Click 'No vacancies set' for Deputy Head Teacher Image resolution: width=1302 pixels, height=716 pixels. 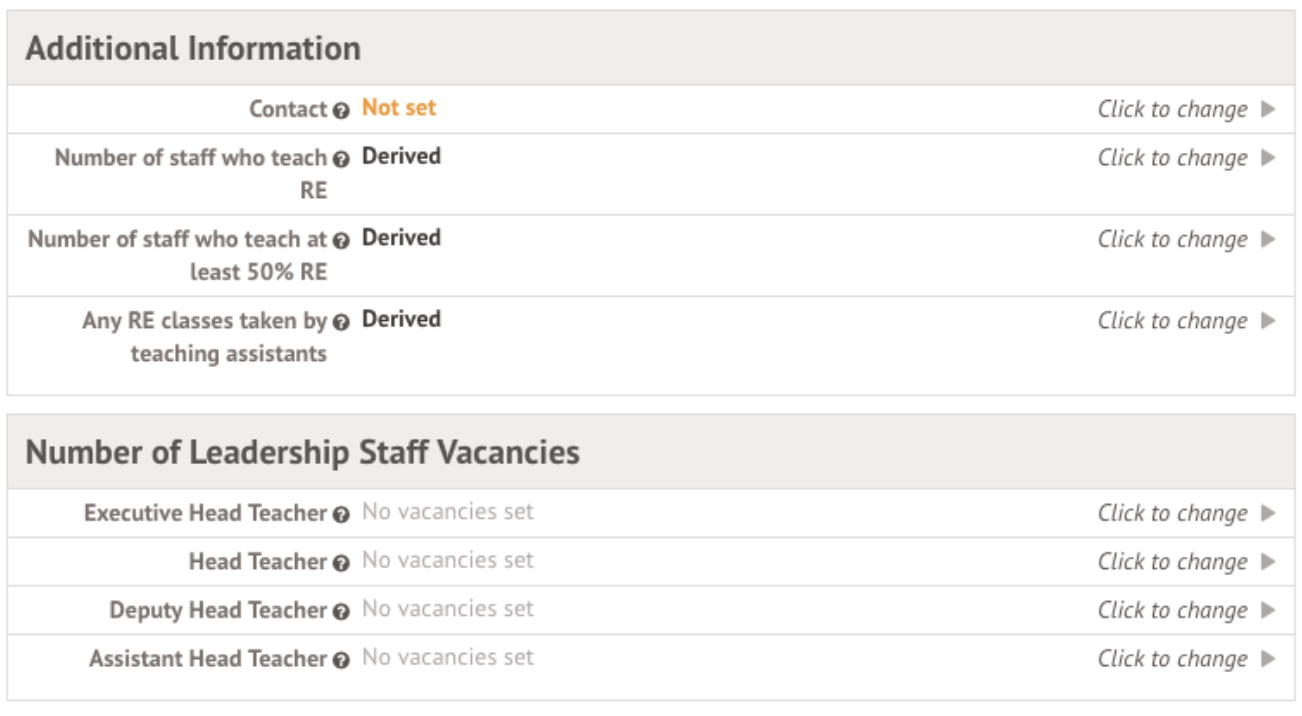(x=447, y=609)
